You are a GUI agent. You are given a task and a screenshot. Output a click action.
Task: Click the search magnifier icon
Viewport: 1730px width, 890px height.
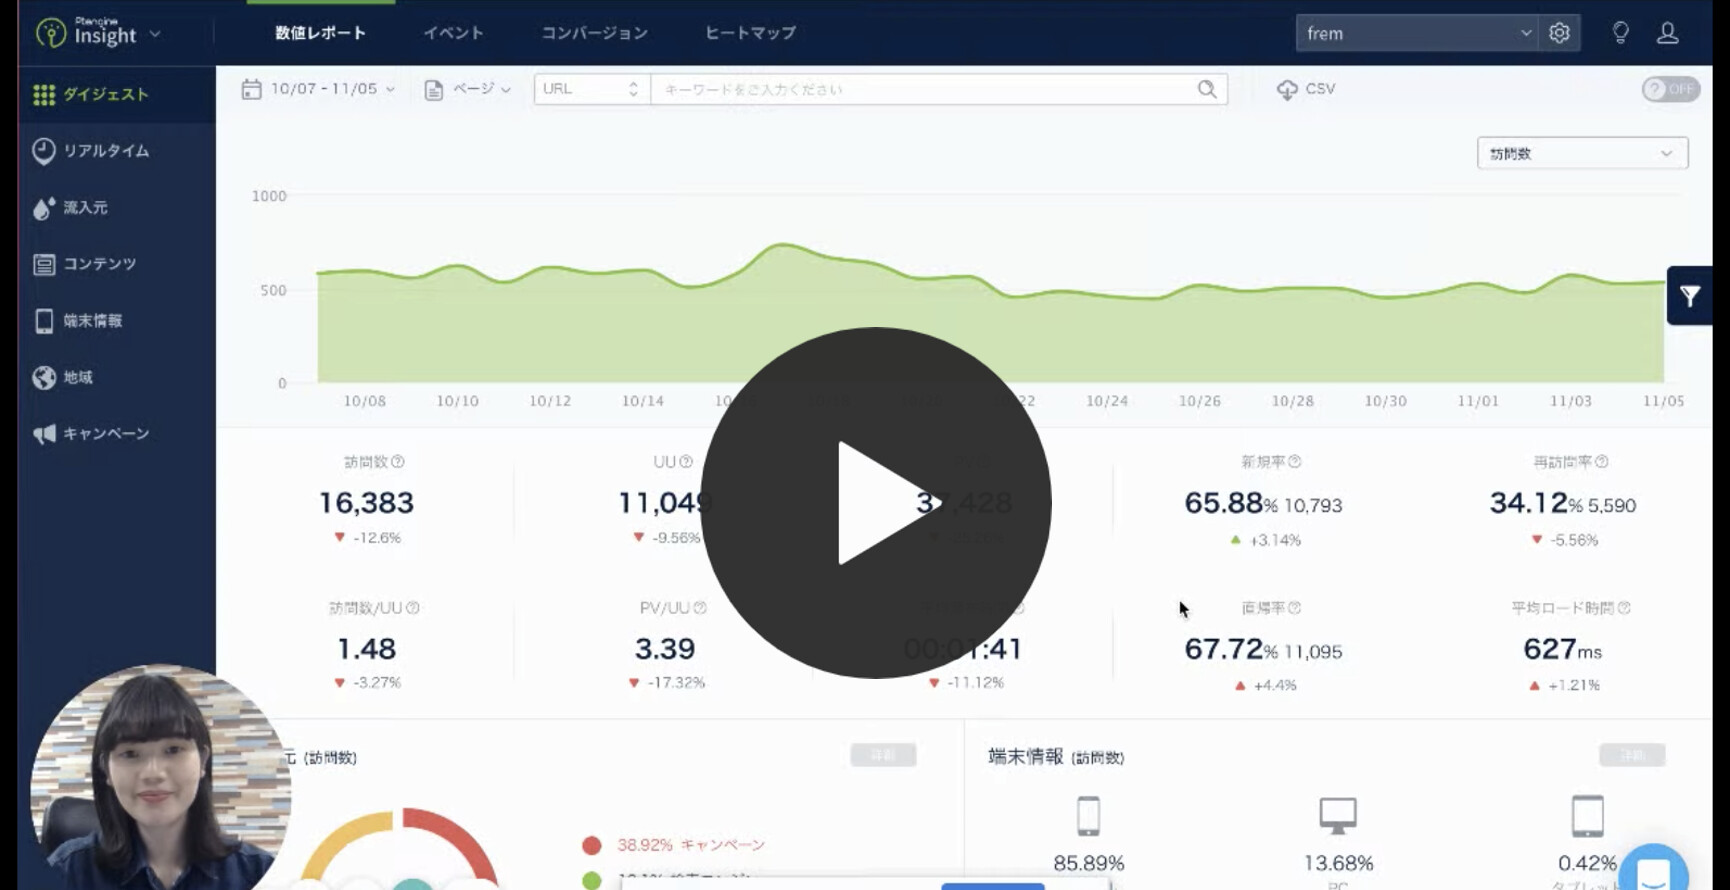coord(1207,89)
